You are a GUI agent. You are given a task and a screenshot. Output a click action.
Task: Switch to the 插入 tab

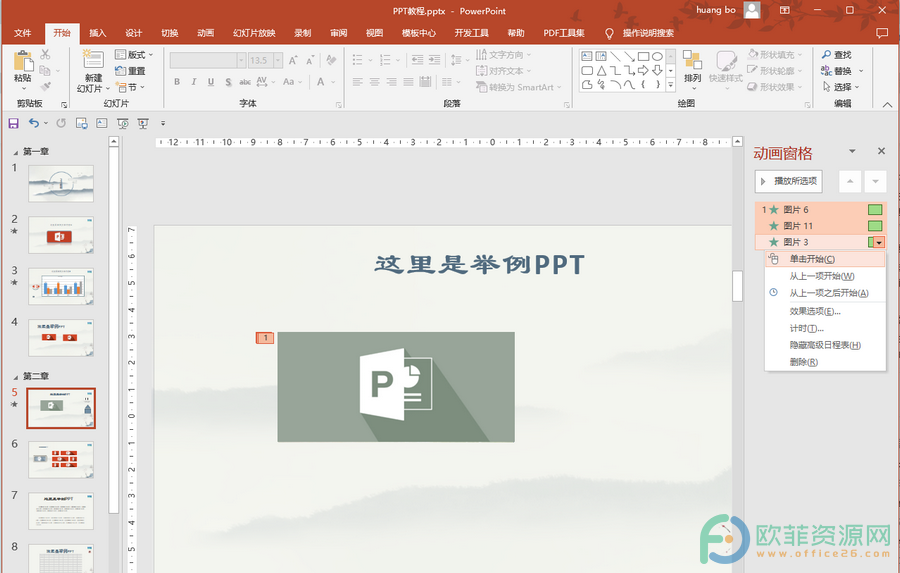pyautogui.click(x=98, y=33)
